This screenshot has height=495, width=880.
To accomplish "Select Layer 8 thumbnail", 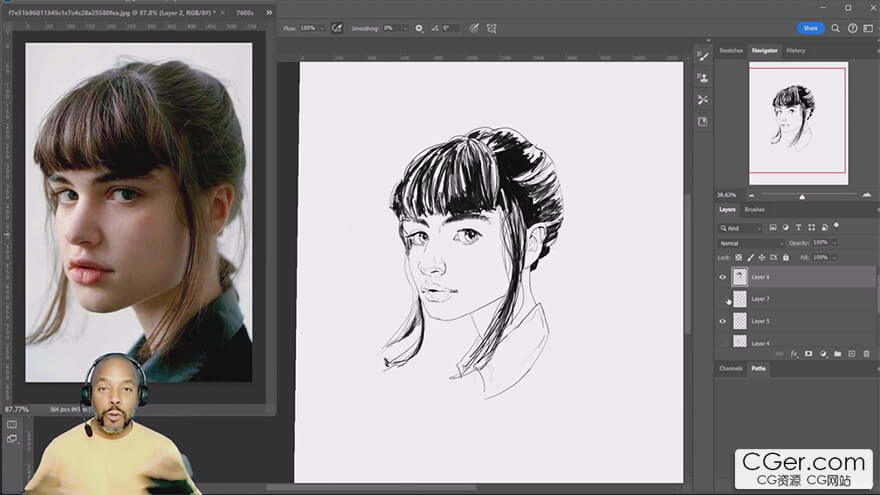I will [740, 277].
